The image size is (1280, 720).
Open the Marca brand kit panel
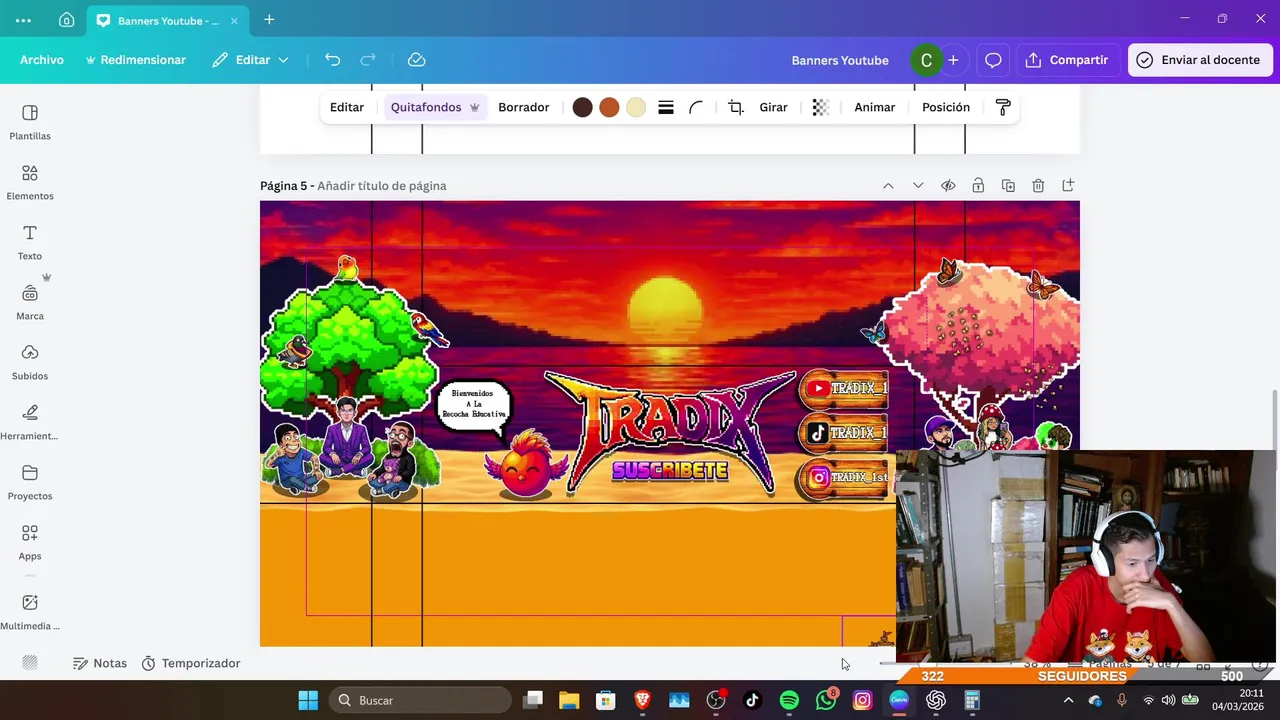point(30,302)
